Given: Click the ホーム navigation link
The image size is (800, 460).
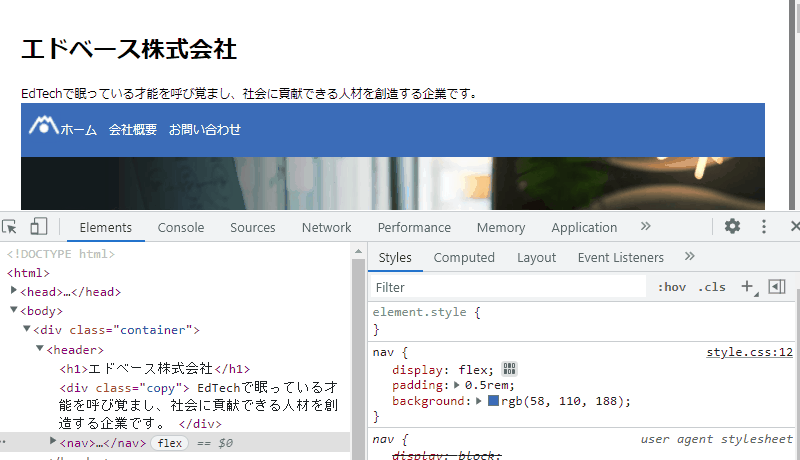Looking at the screenshot, I should tap(79, 130).
